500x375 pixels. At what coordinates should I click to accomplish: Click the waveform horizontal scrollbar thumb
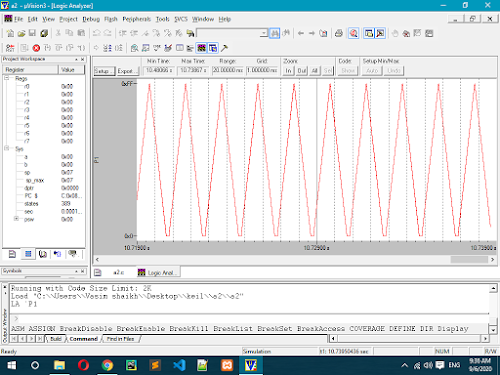pos(469,259)
